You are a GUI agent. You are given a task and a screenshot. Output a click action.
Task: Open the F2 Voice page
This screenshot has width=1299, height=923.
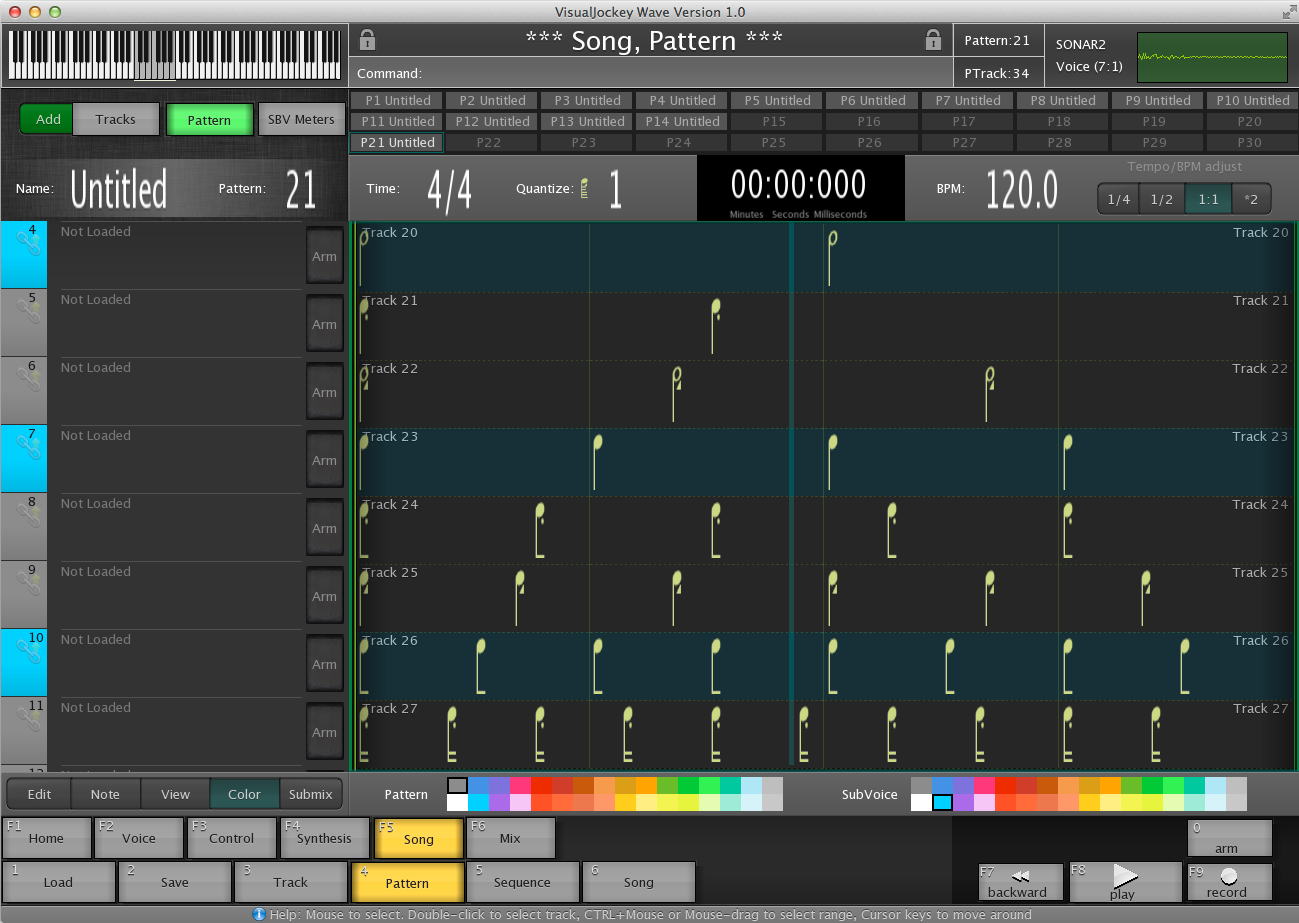click(x=139, y=838)
